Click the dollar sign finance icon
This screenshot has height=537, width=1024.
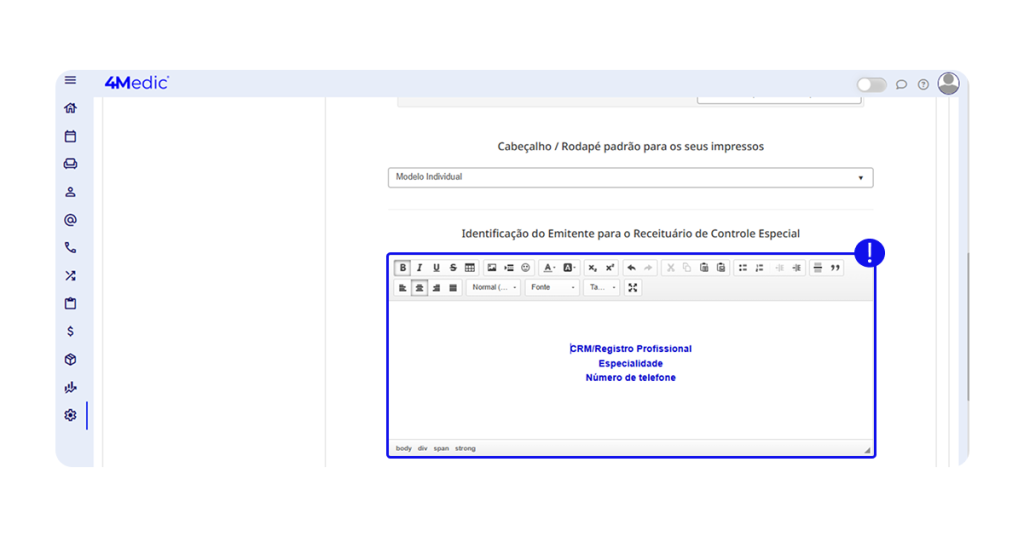(70, 331)
